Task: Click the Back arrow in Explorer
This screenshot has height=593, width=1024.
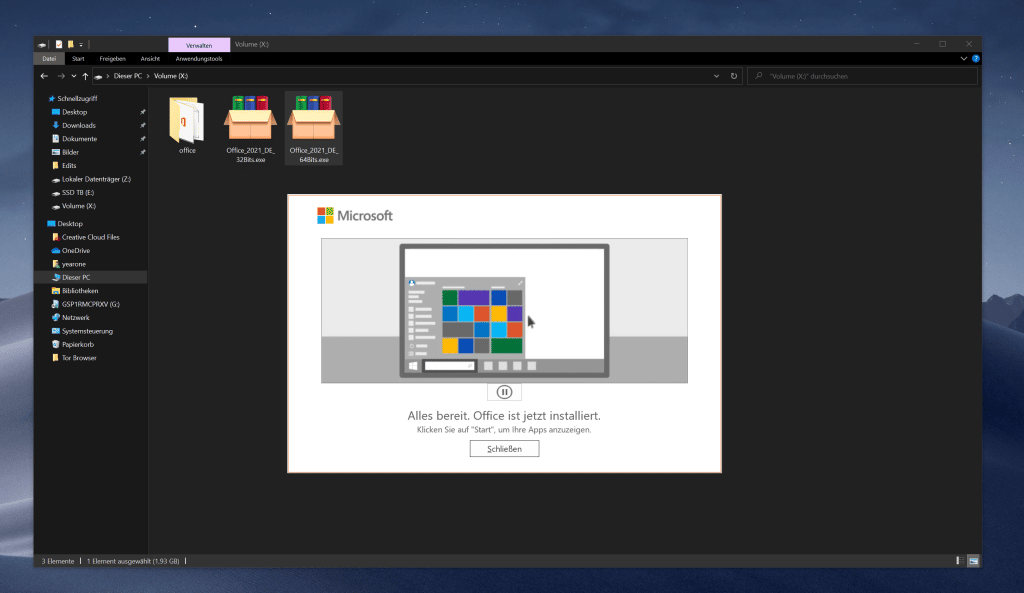Action: click(x=44, y=76)
